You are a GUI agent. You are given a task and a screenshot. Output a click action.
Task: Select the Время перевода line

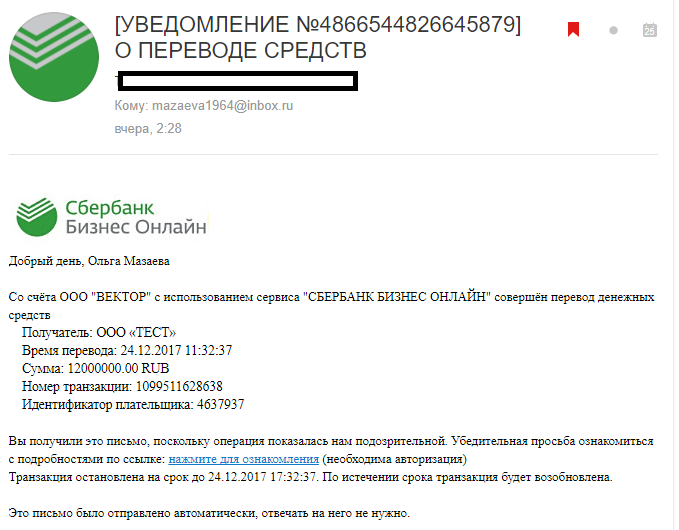coord(127,350)
